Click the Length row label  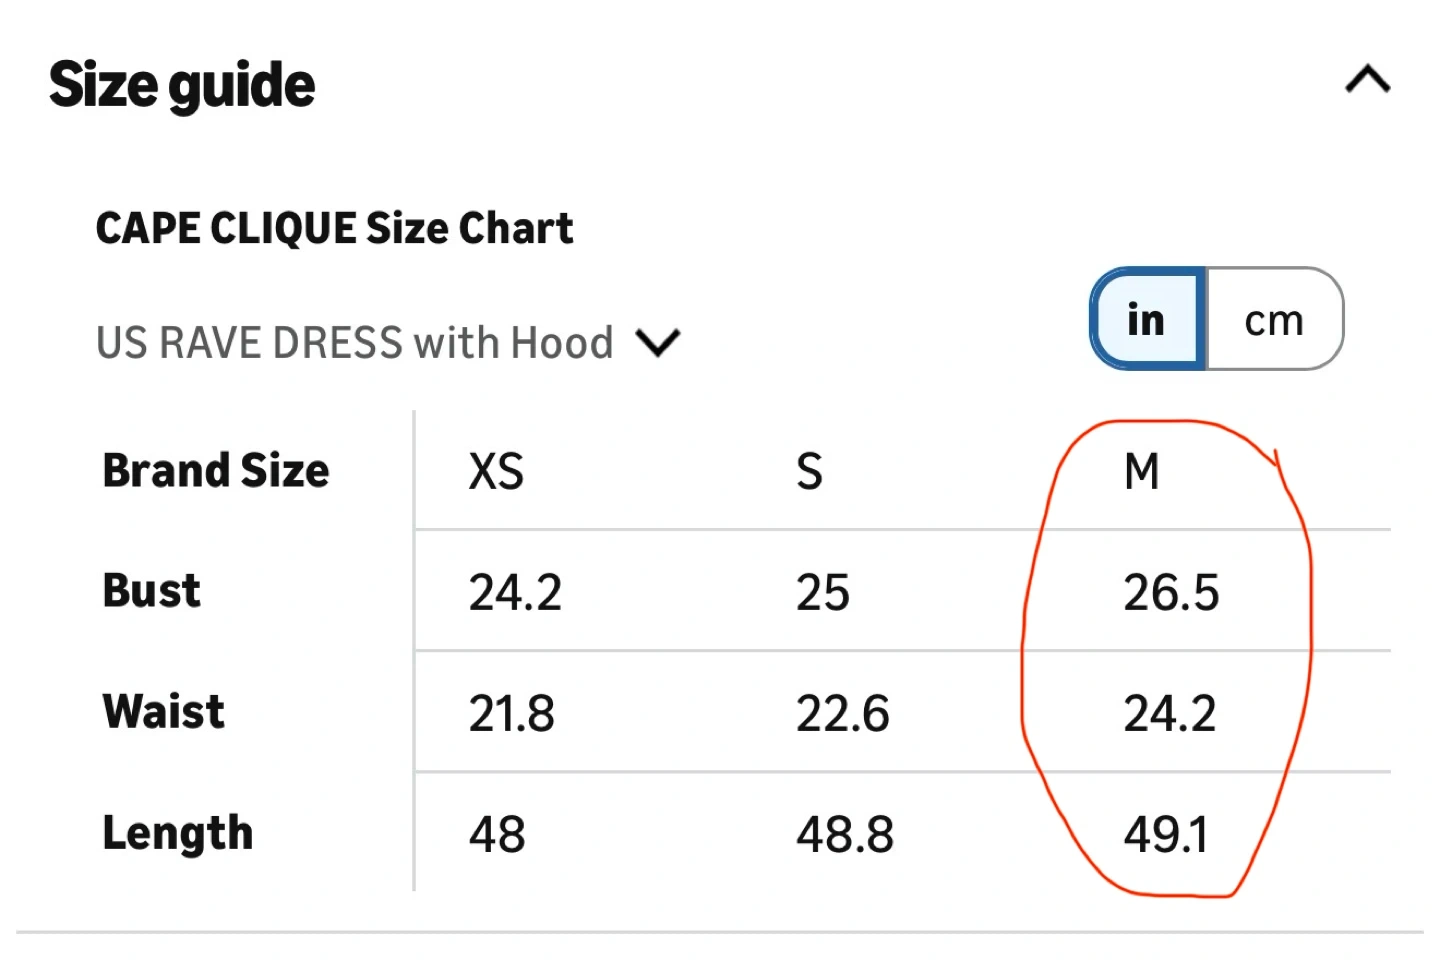pos(178,833)
